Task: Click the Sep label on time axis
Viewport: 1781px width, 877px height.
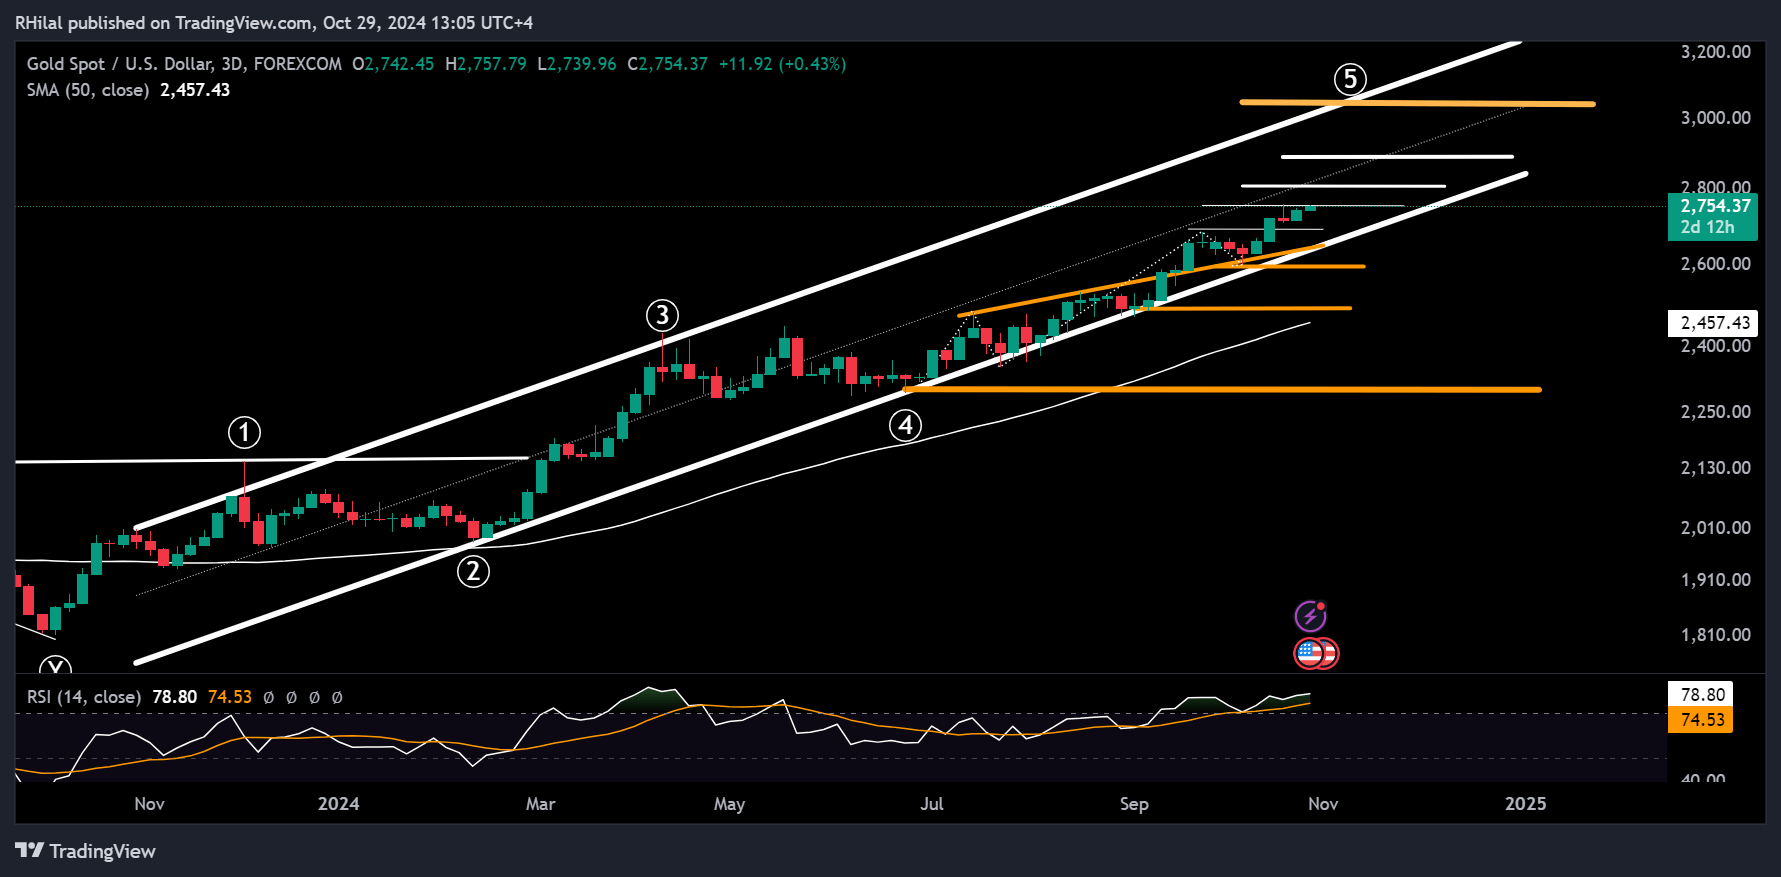Action: 1134,804
